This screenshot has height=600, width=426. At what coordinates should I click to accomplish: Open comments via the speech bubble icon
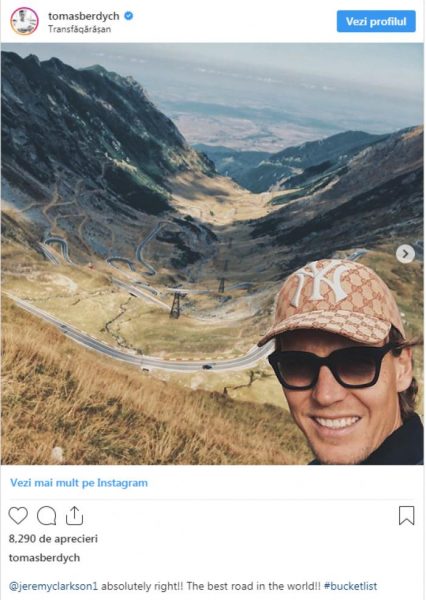[x=46, y=516]
